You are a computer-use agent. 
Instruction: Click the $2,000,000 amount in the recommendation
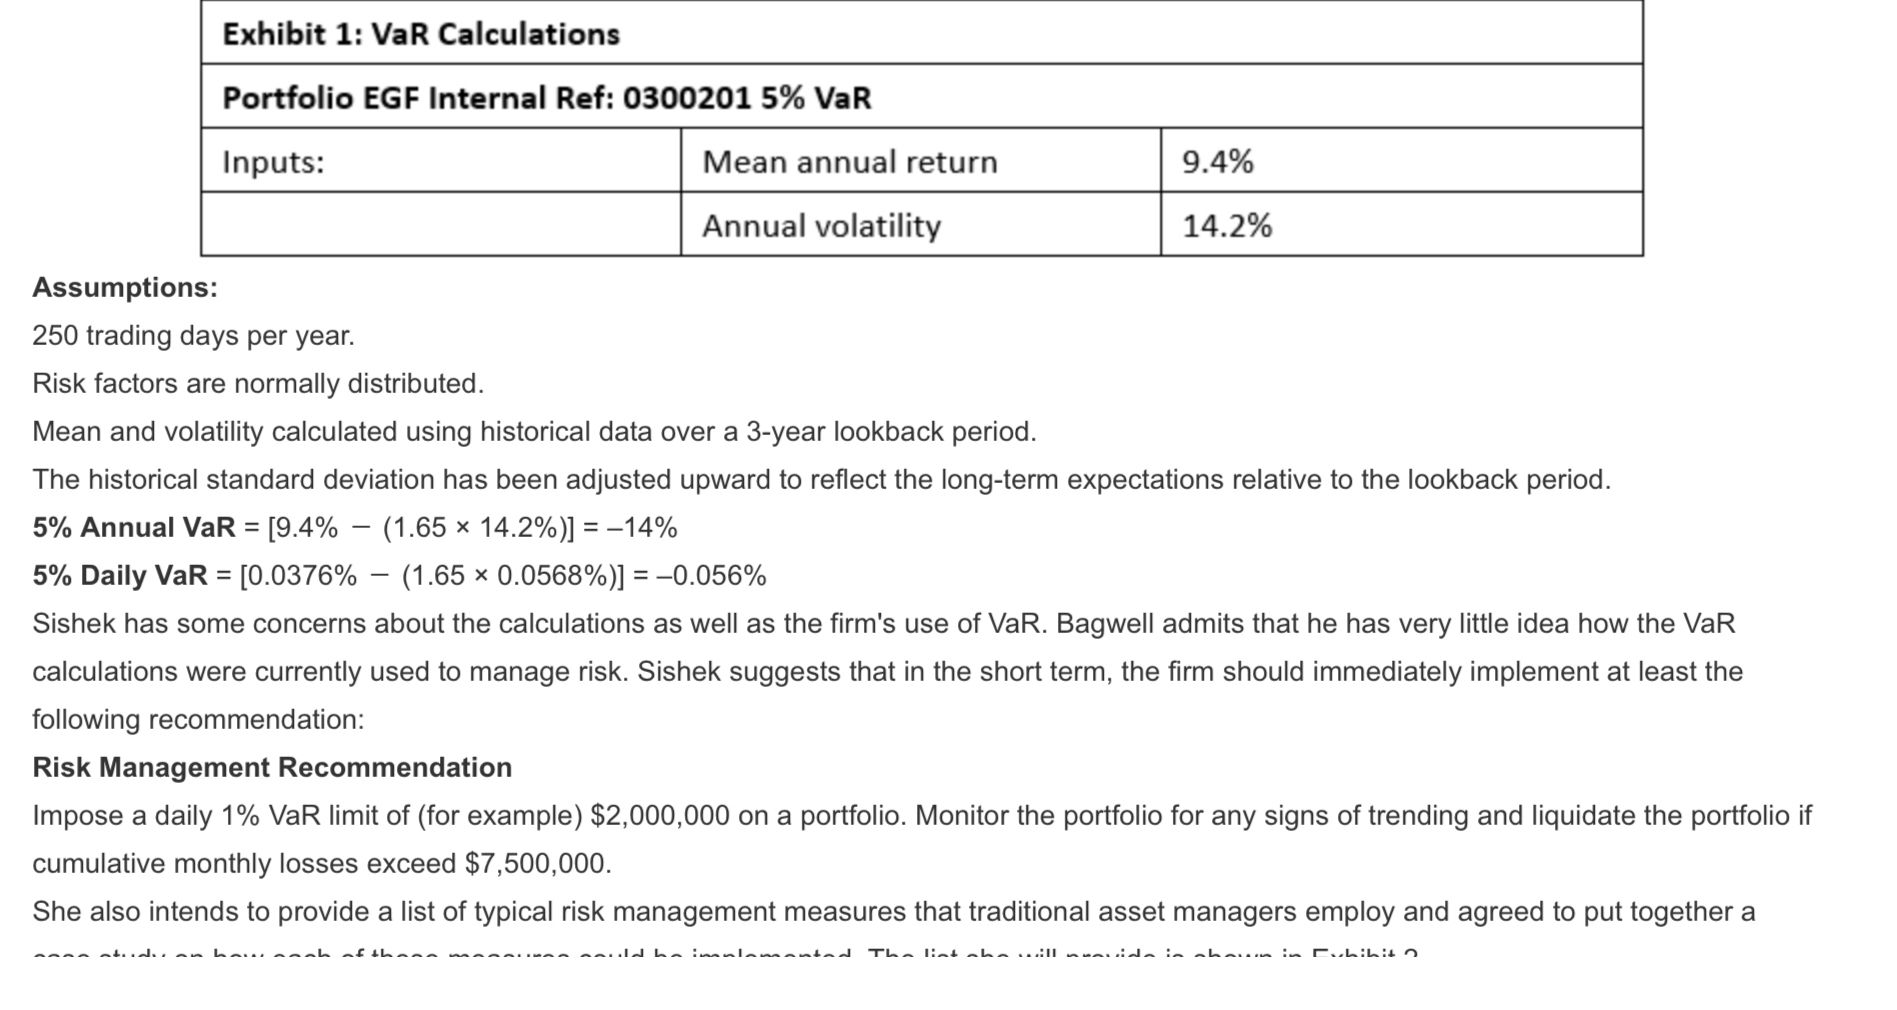tap(660, 816)
